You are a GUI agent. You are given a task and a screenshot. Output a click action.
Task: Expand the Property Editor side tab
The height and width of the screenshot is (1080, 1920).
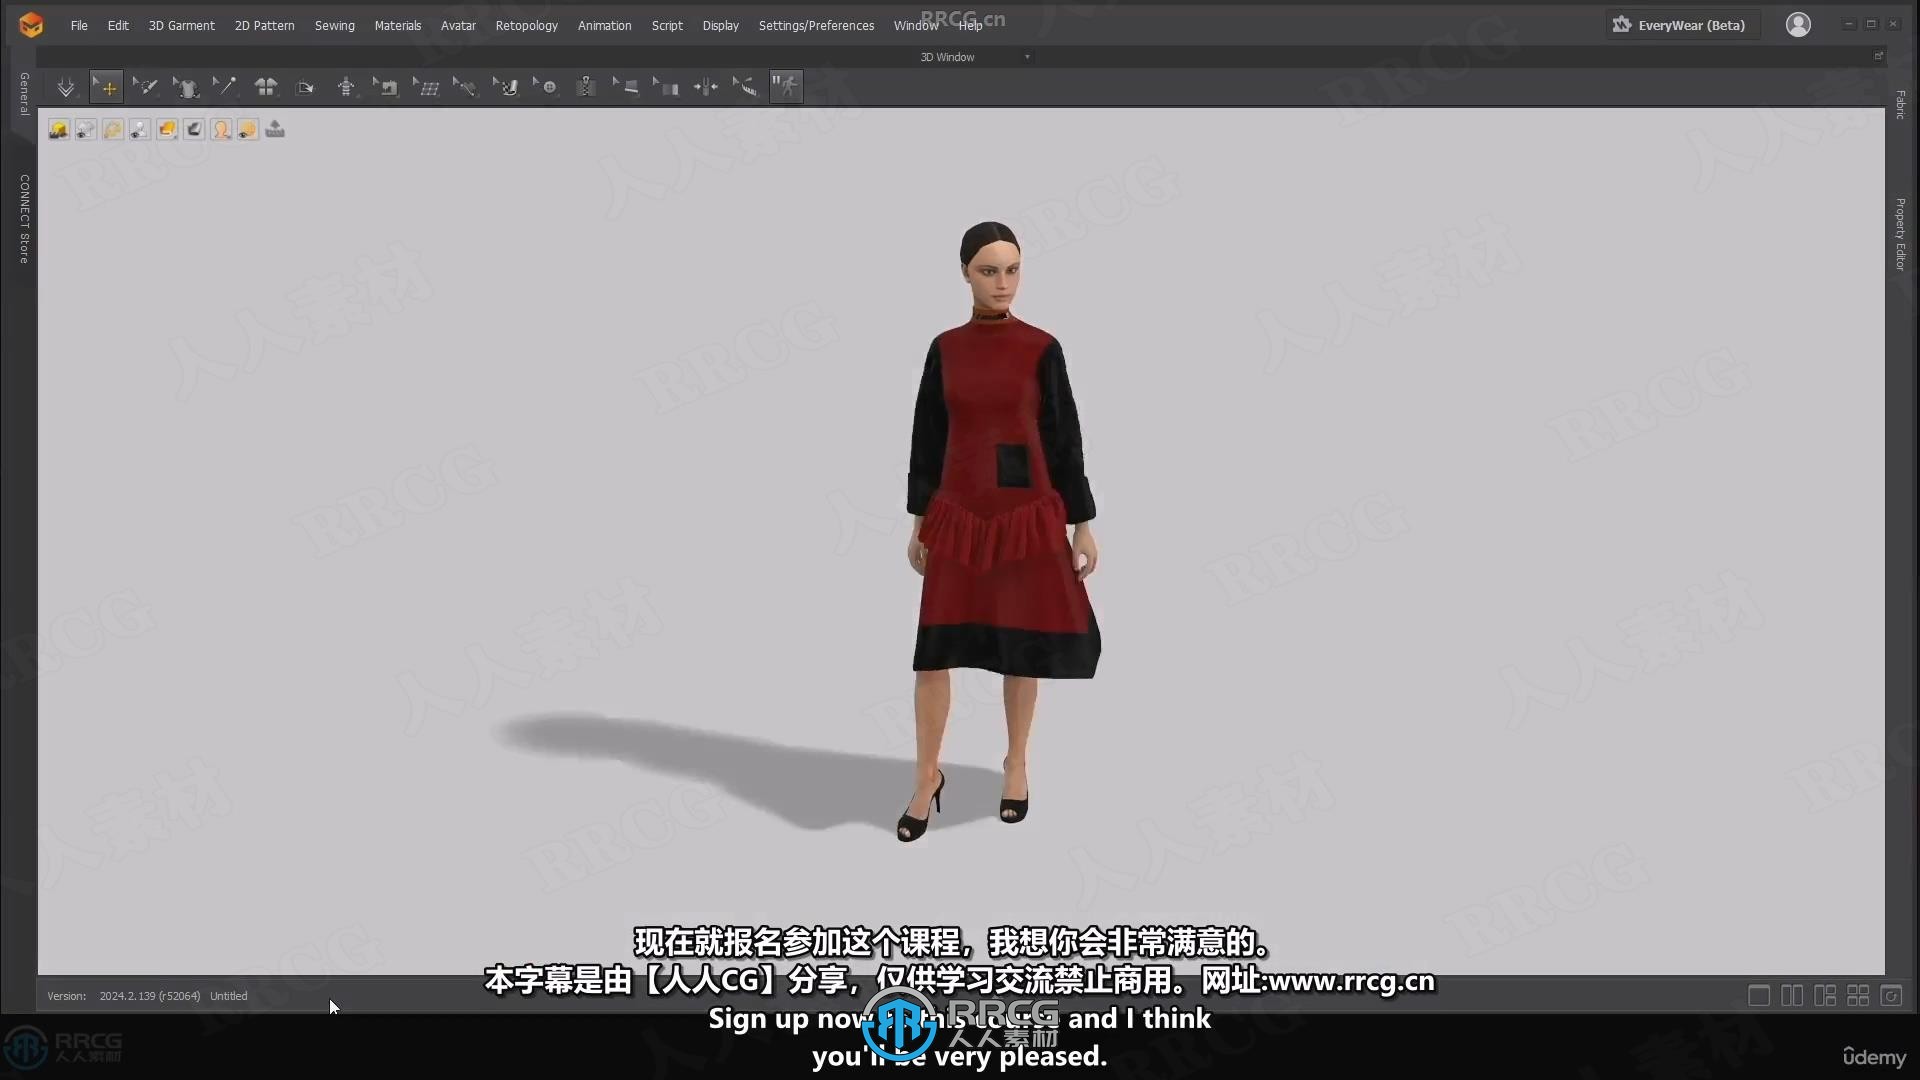click(x=1900, y=234)
